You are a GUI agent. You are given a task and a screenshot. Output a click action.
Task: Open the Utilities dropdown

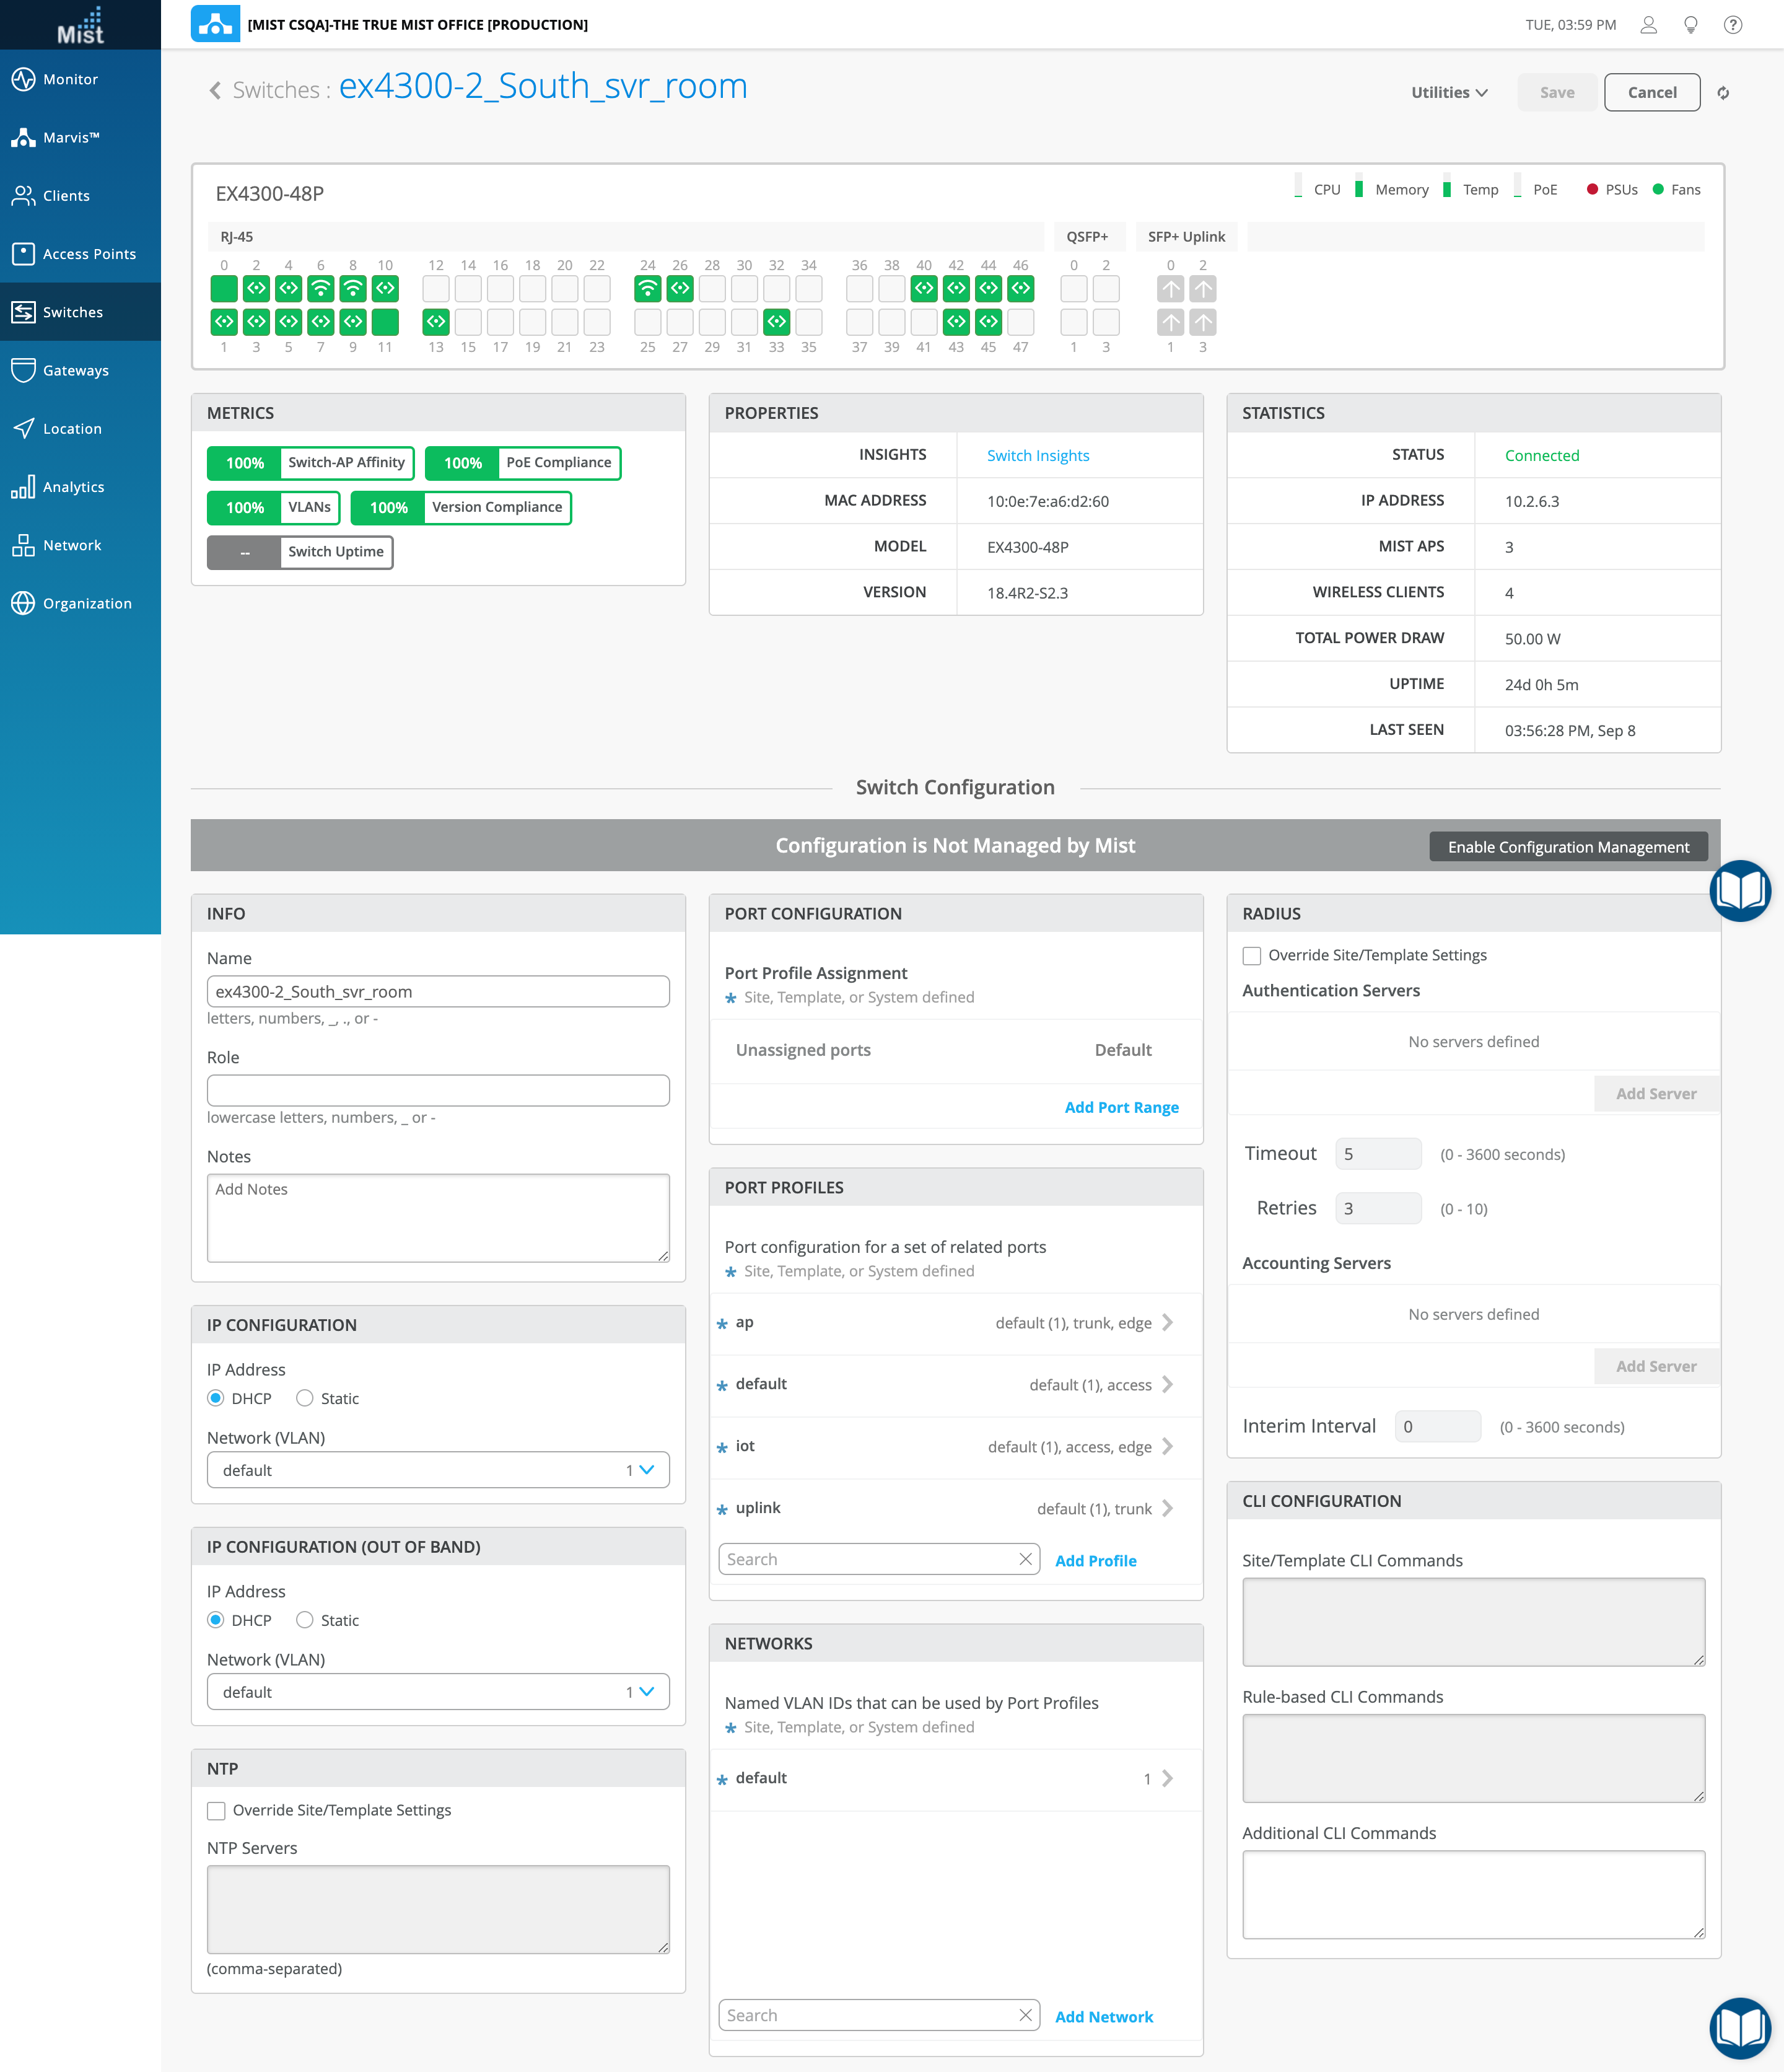tap(1449, 92)
